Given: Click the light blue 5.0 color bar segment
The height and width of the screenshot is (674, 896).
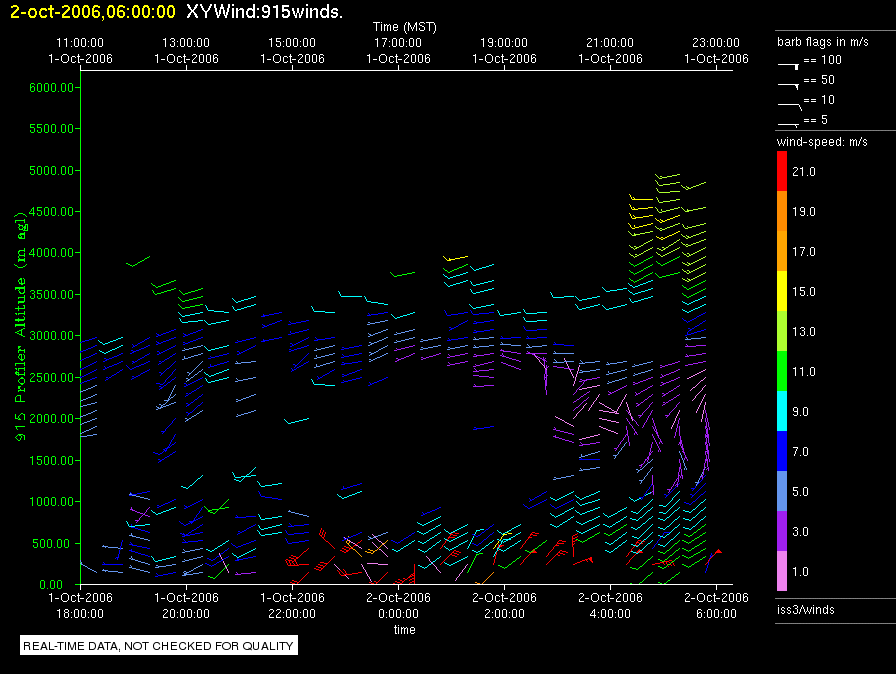Looking at the screenshot, I should pos(782,491).
